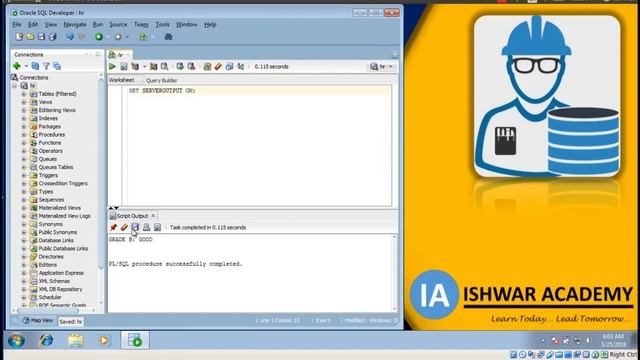Open the File menu
This screenshot has height=360, width=640.
(17, 24)
